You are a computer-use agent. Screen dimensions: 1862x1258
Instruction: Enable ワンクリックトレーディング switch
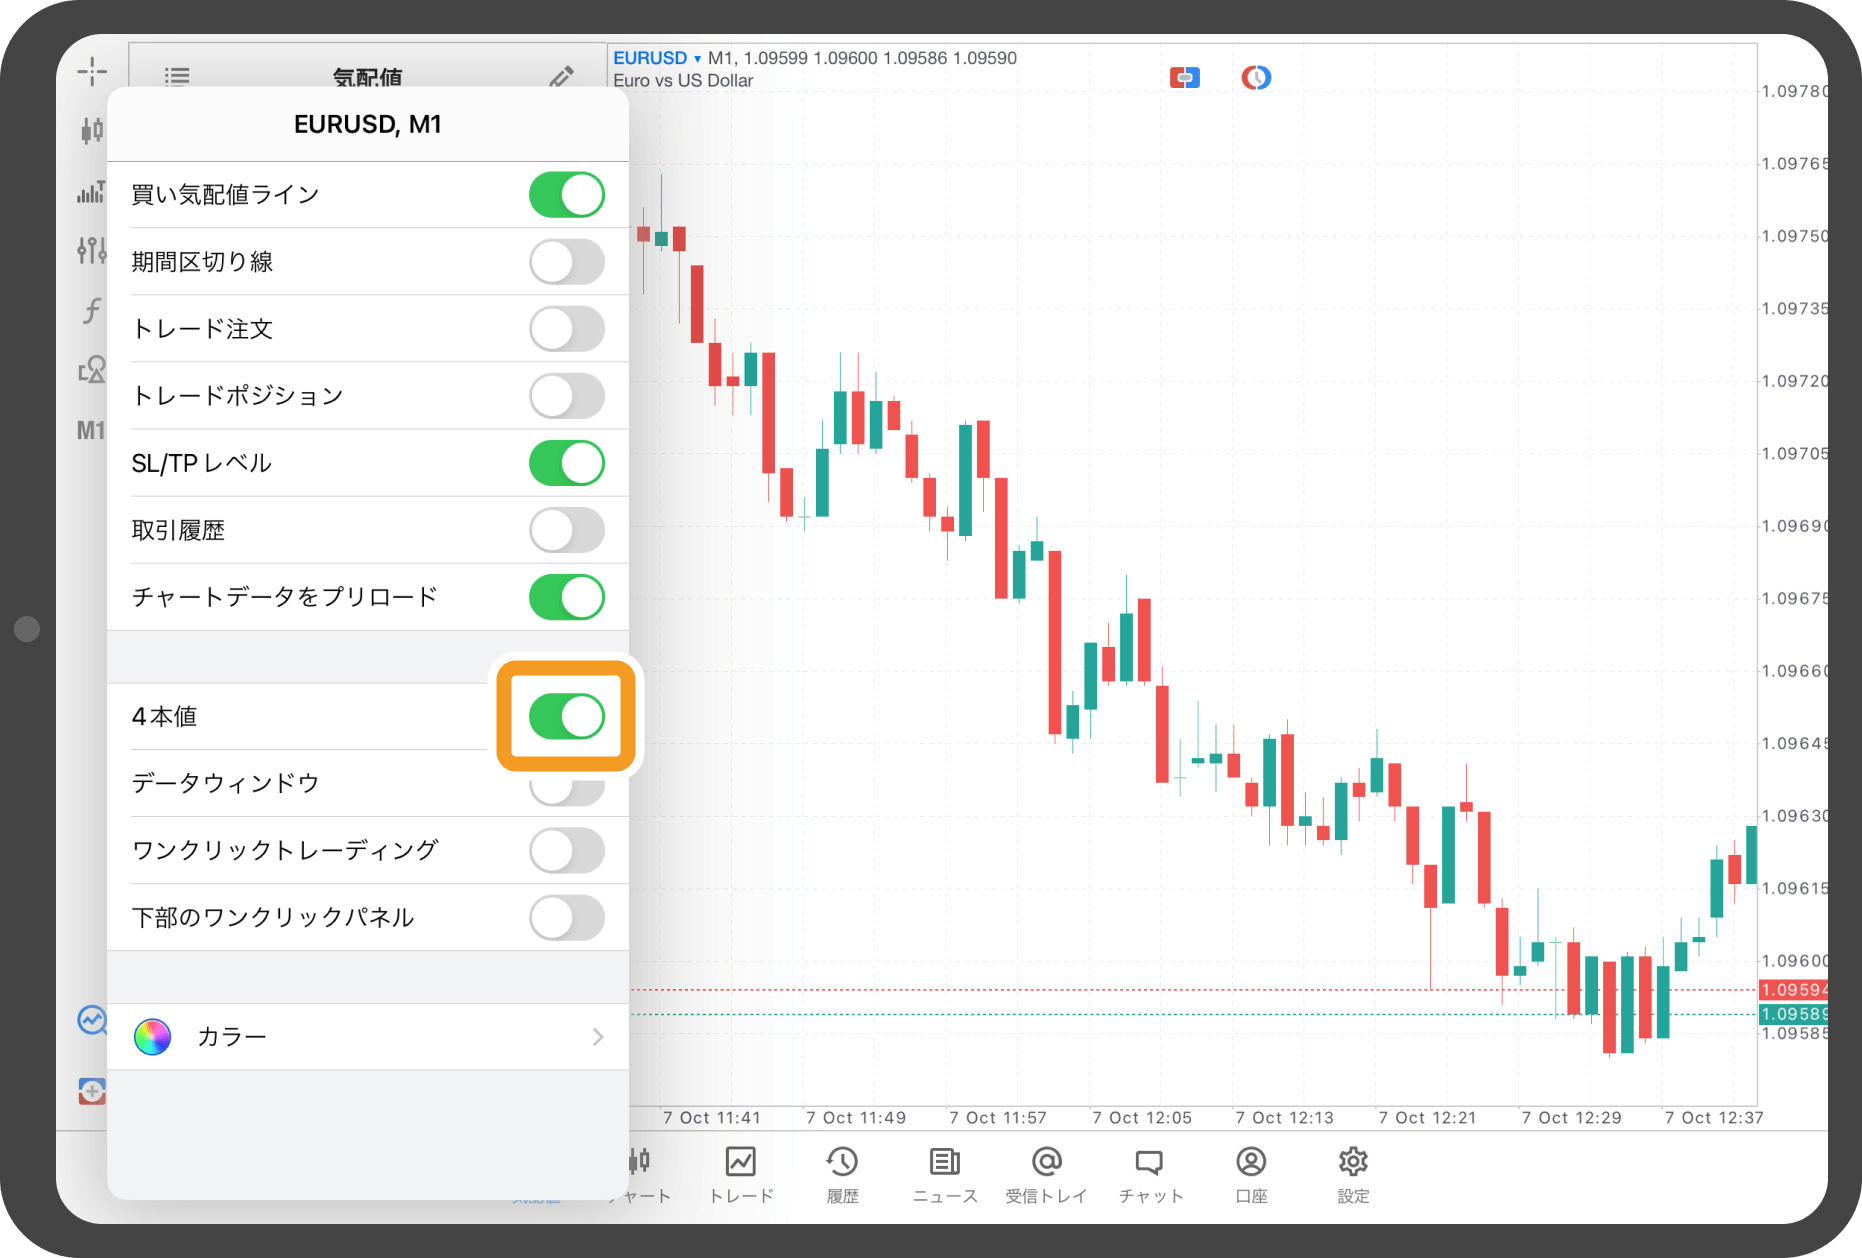click(x=567, y=850)
